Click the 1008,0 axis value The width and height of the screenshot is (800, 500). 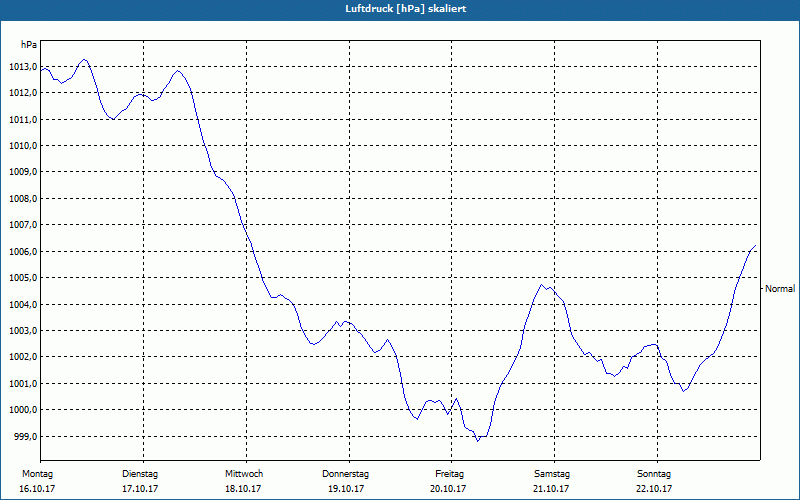click(x=23, y=198)
